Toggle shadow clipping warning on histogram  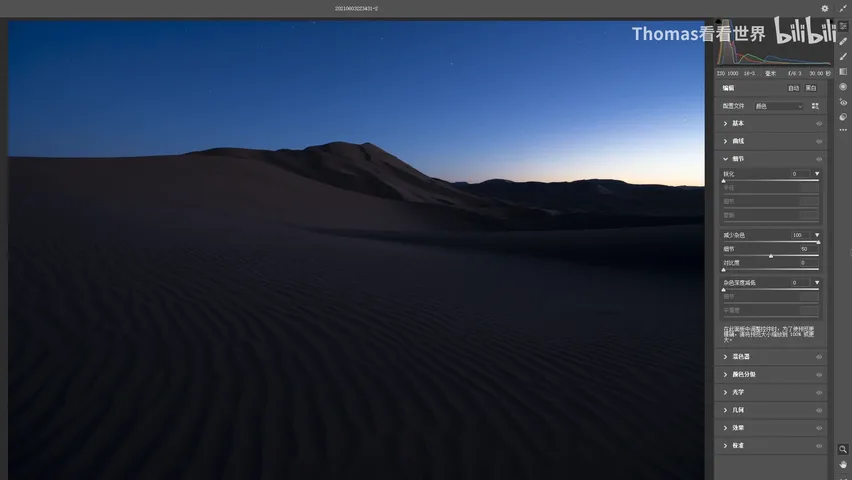pos(718,22)
